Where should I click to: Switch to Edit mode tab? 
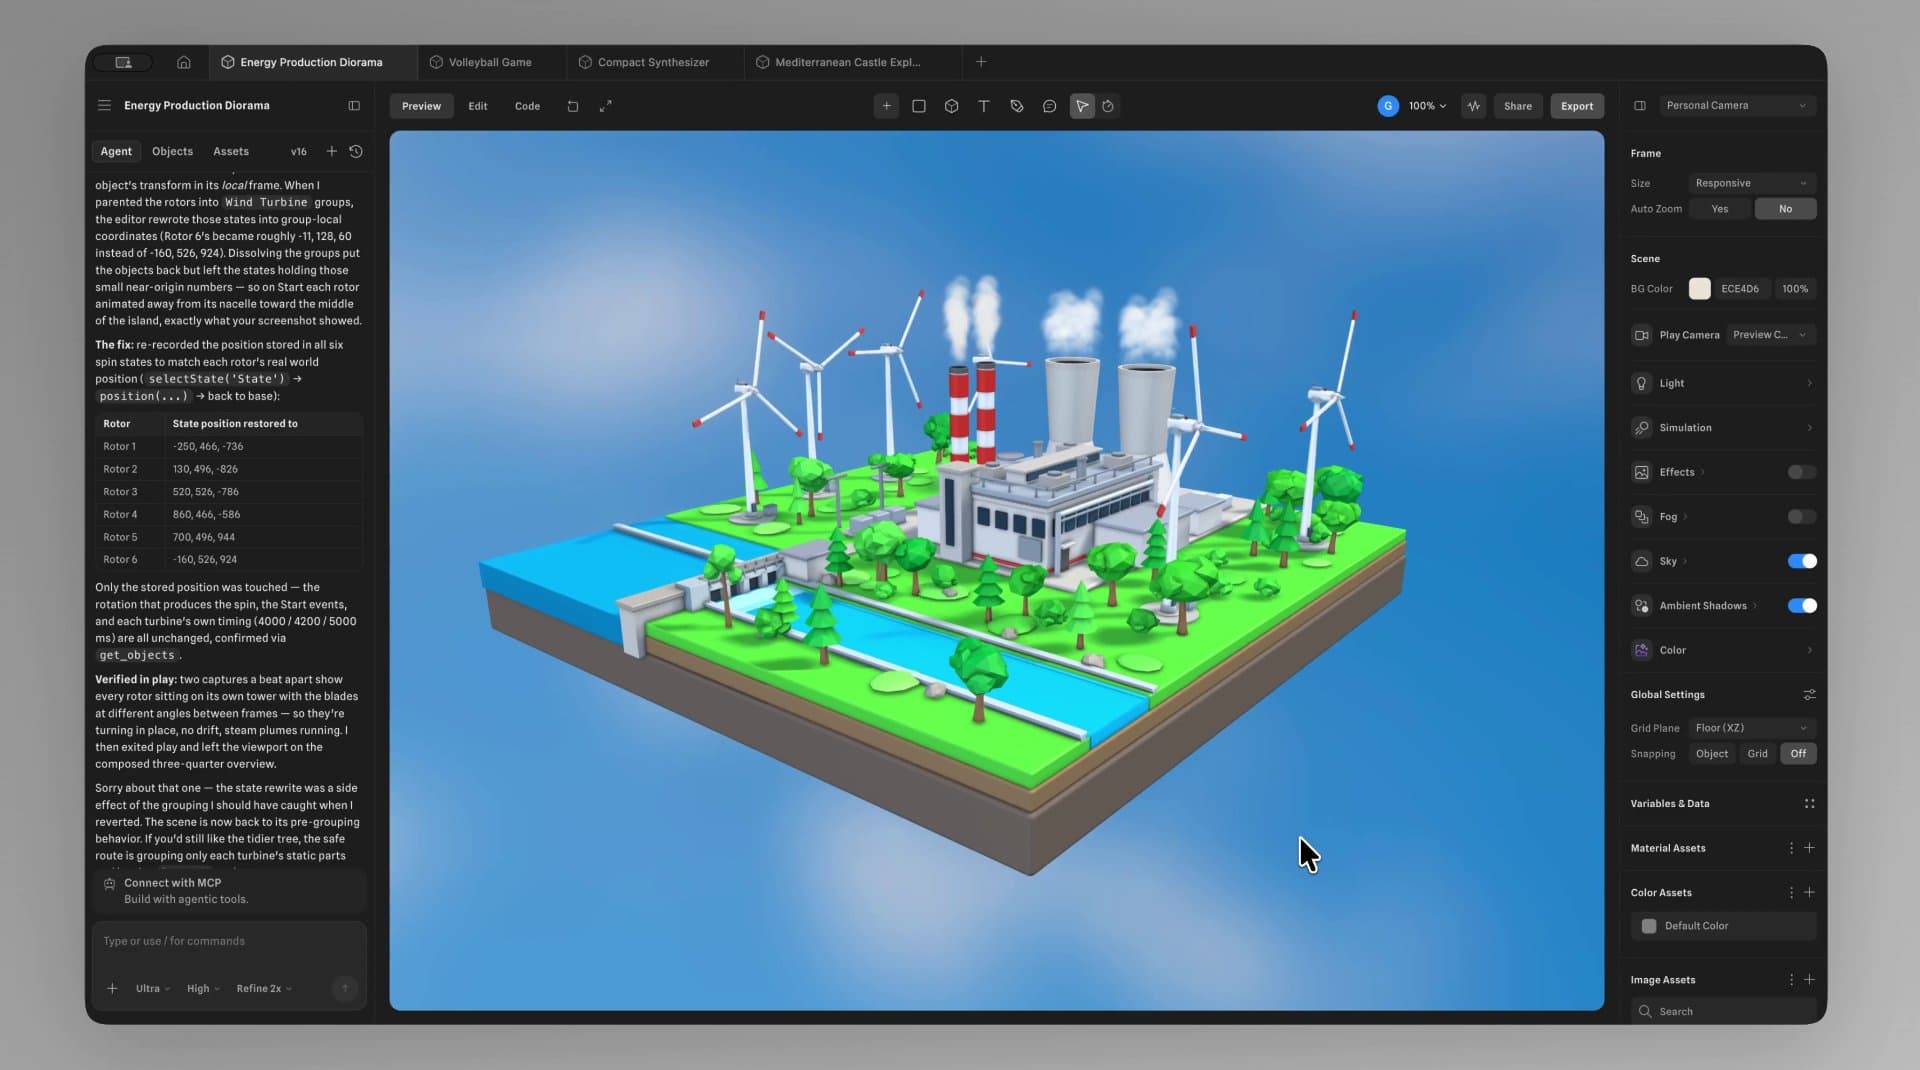click(x=478, y=106)
